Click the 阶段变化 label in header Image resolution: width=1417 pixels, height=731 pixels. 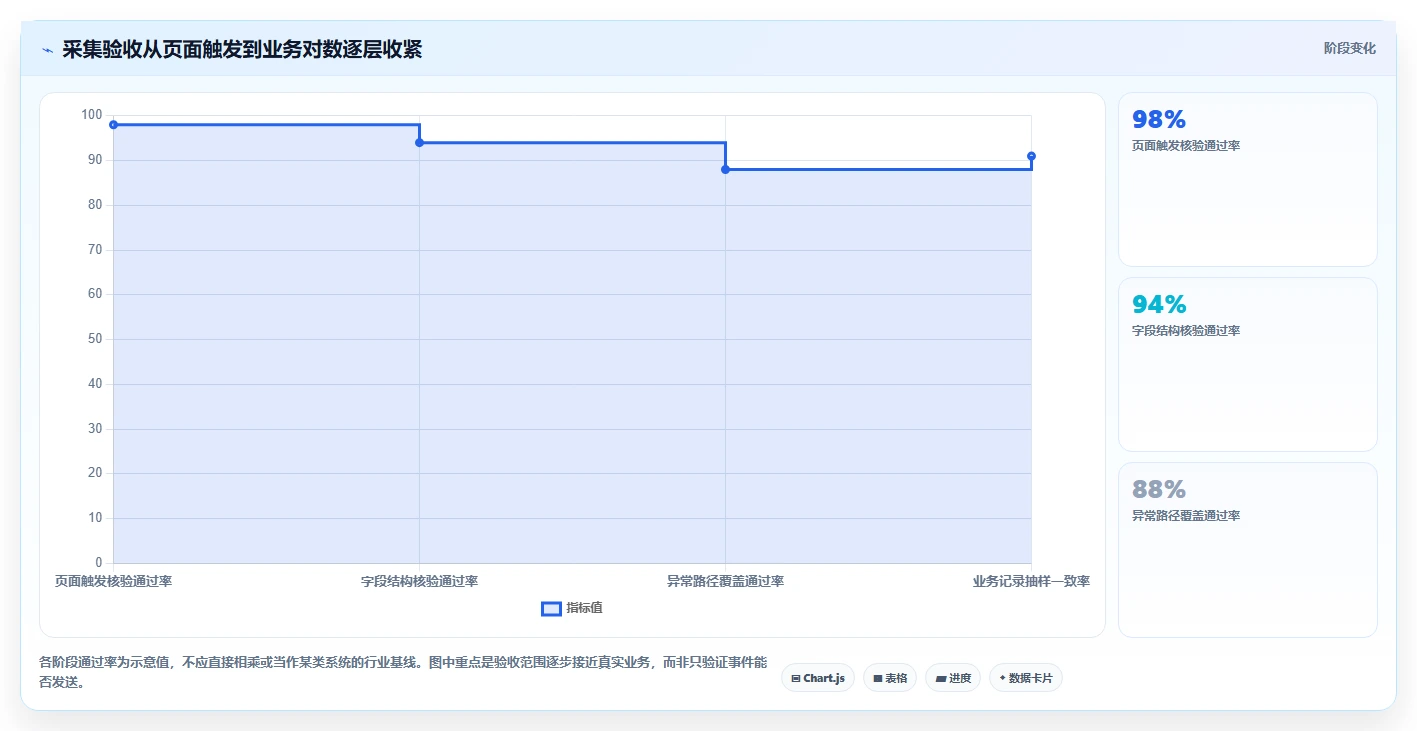click(1350, 48)
